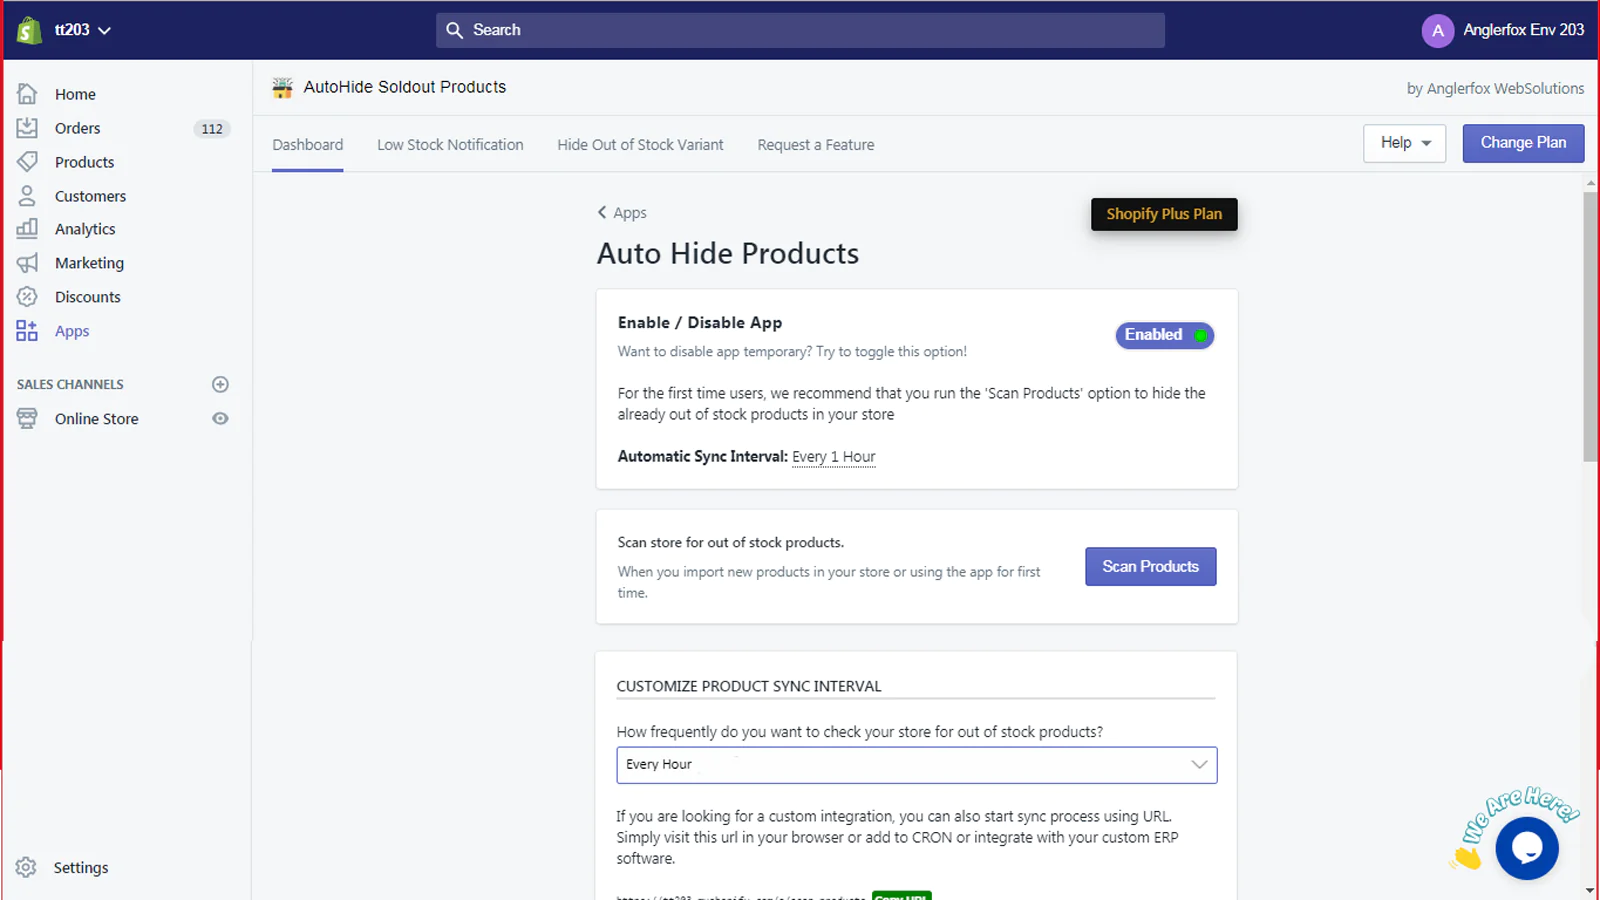
Task: Click the Home icon in sidebar
Action: (27, 94)
